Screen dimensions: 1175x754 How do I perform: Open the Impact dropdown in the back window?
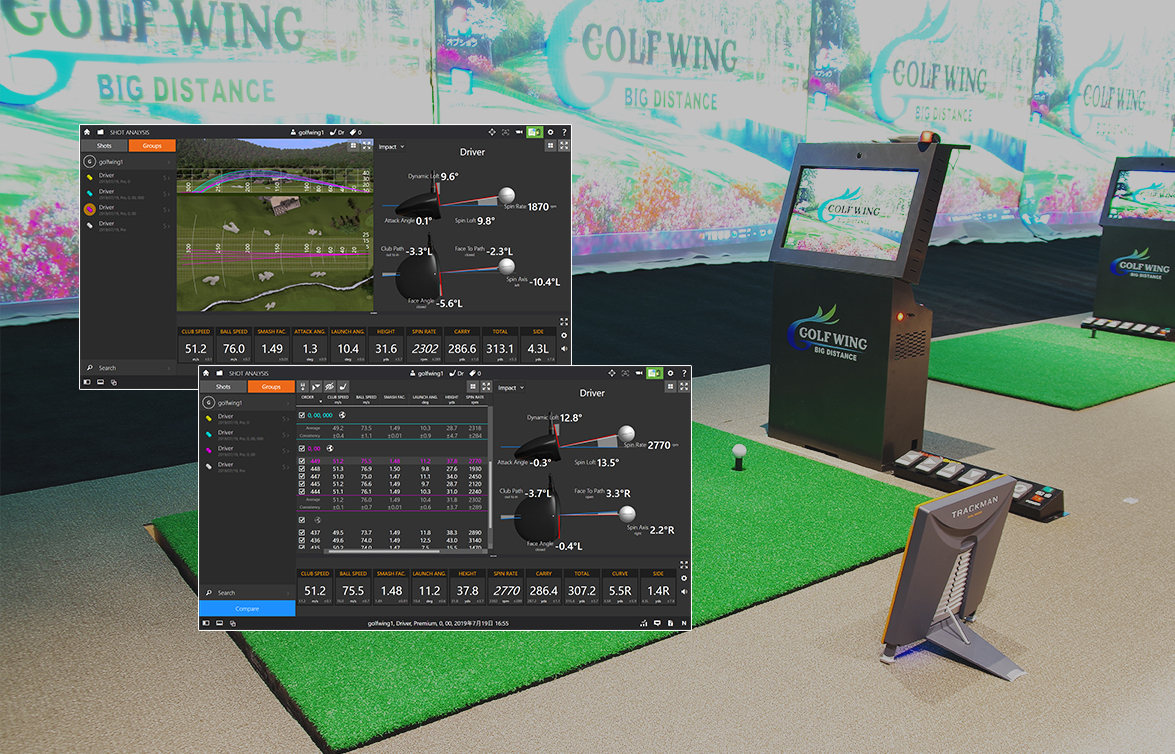point(391,147)
